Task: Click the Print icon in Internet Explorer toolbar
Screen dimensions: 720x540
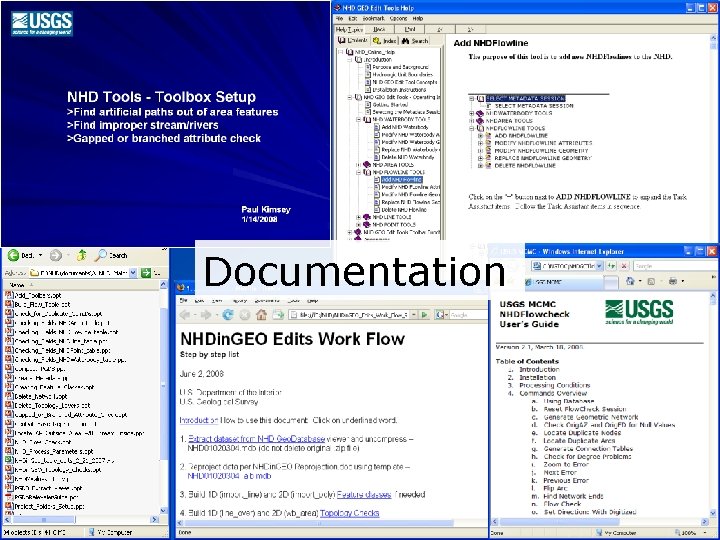Action: [673, 281]
